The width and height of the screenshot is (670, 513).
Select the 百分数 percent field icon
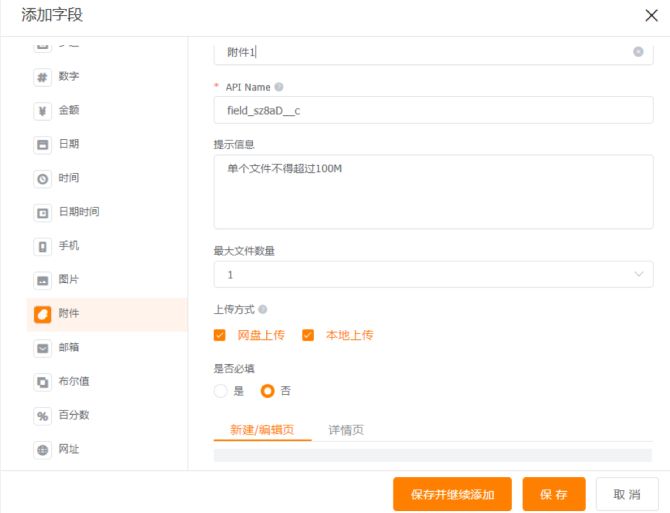(x=43, y=416)
